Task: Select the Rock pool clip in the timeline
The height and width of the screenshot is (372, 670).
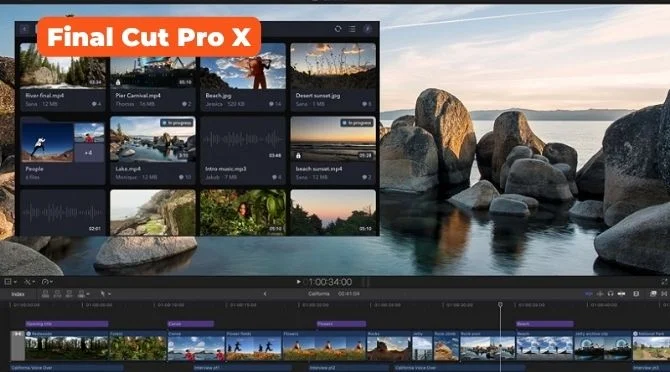Action: (x=487, y=346)
